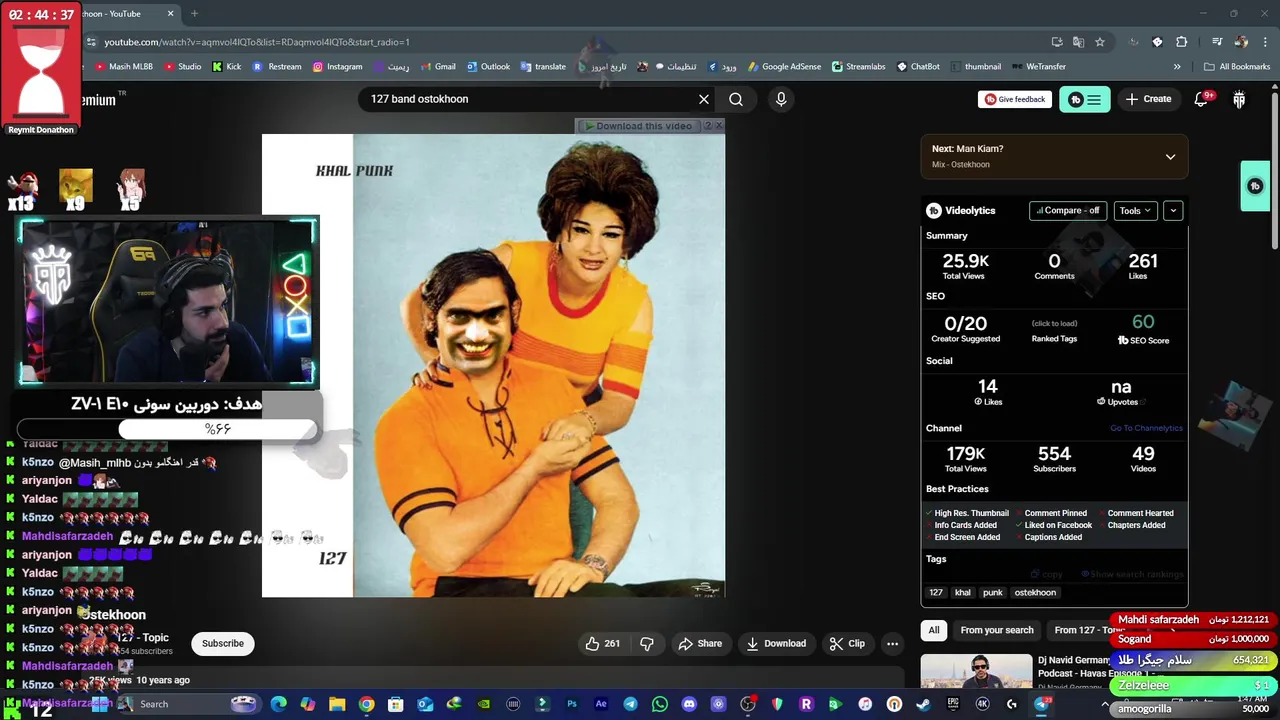The image size is (1280, 720).
Task: Open Chrome media control icon
Action: [1217, 42]
